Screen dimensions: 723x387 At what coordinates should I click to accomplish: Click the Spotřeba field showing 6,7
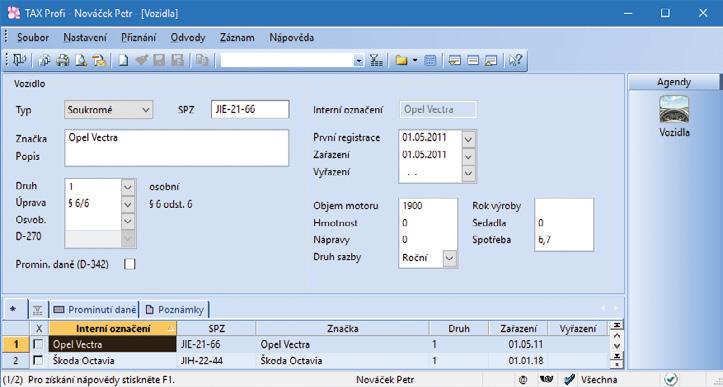tap(564, 241)
